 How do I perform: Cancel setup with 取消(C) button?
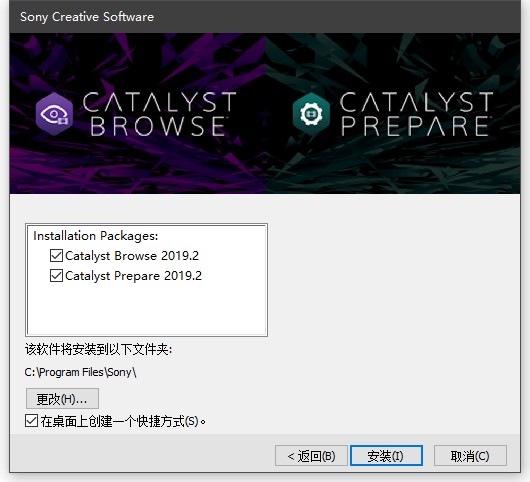pyautogui.click(x=470, y=456)
